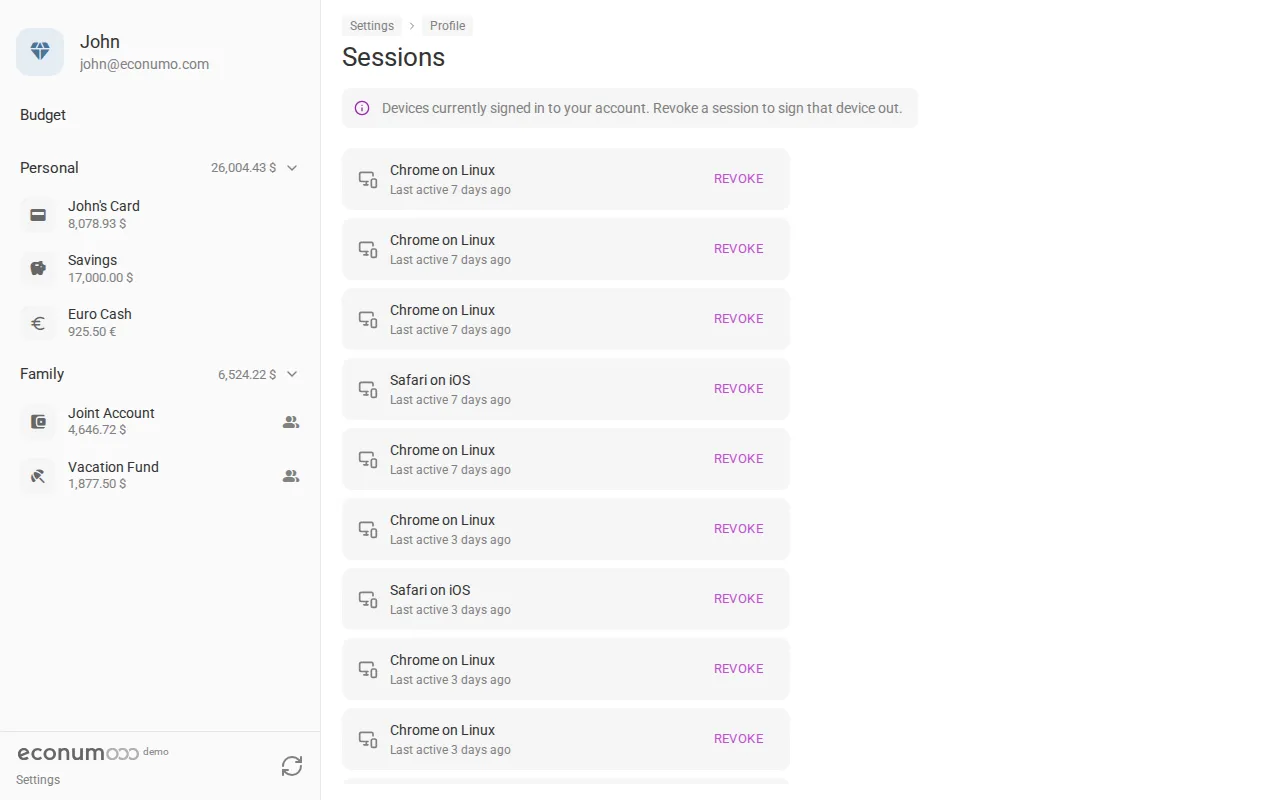Click the econumo logo
Image resolution: width=1280 pixels, height=800 pixels.
tap(78, 753)
